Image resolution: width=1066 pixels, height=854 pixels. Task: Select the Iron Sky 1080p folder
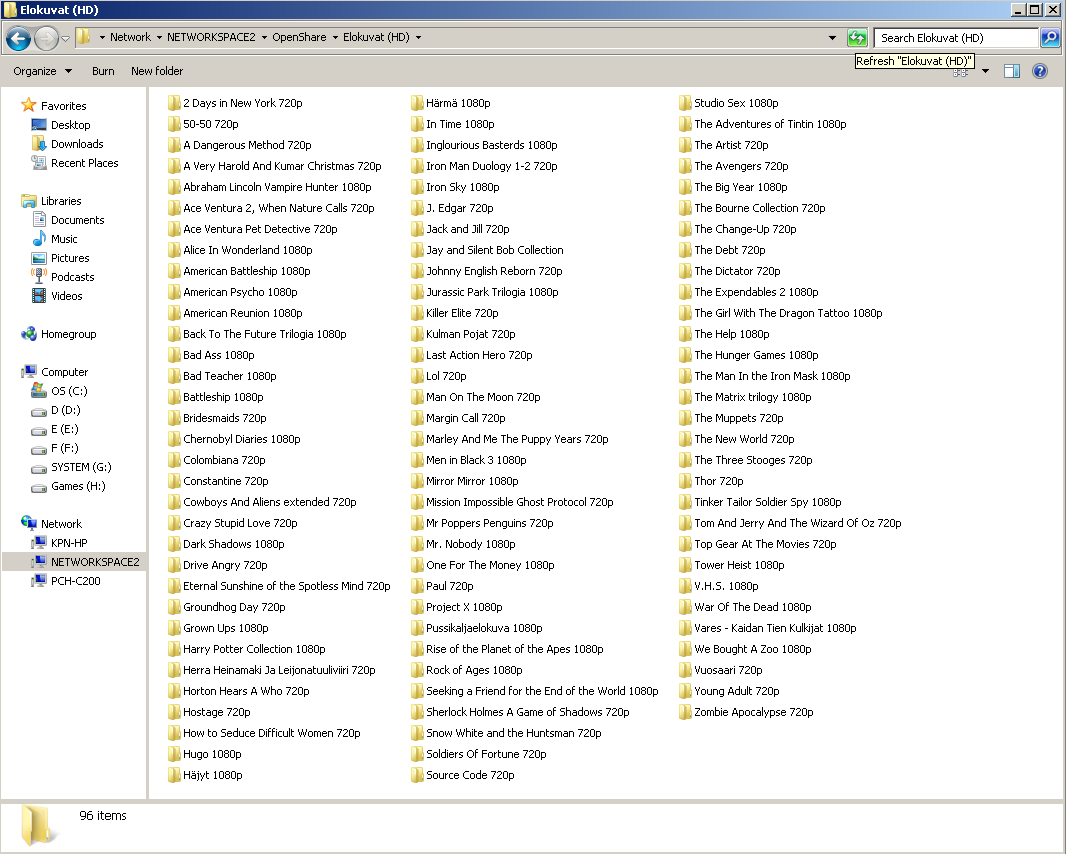[x=462, y=187]
